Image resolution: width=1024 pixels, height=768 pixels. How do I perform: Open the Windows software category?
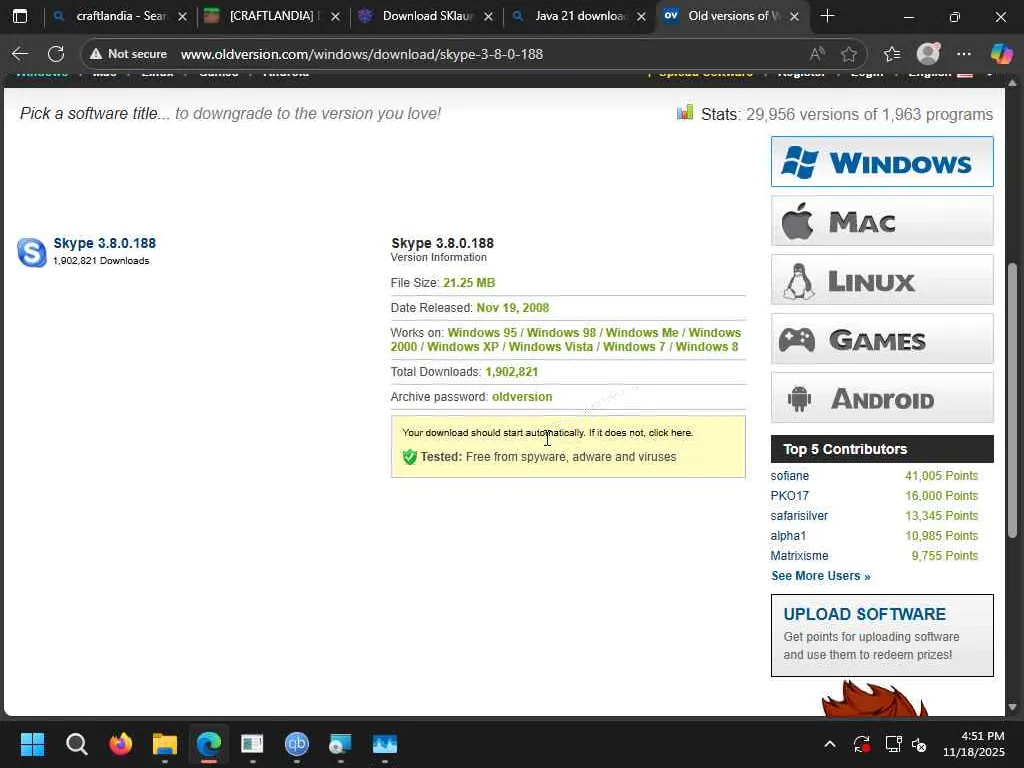click(x=882, y=161)
